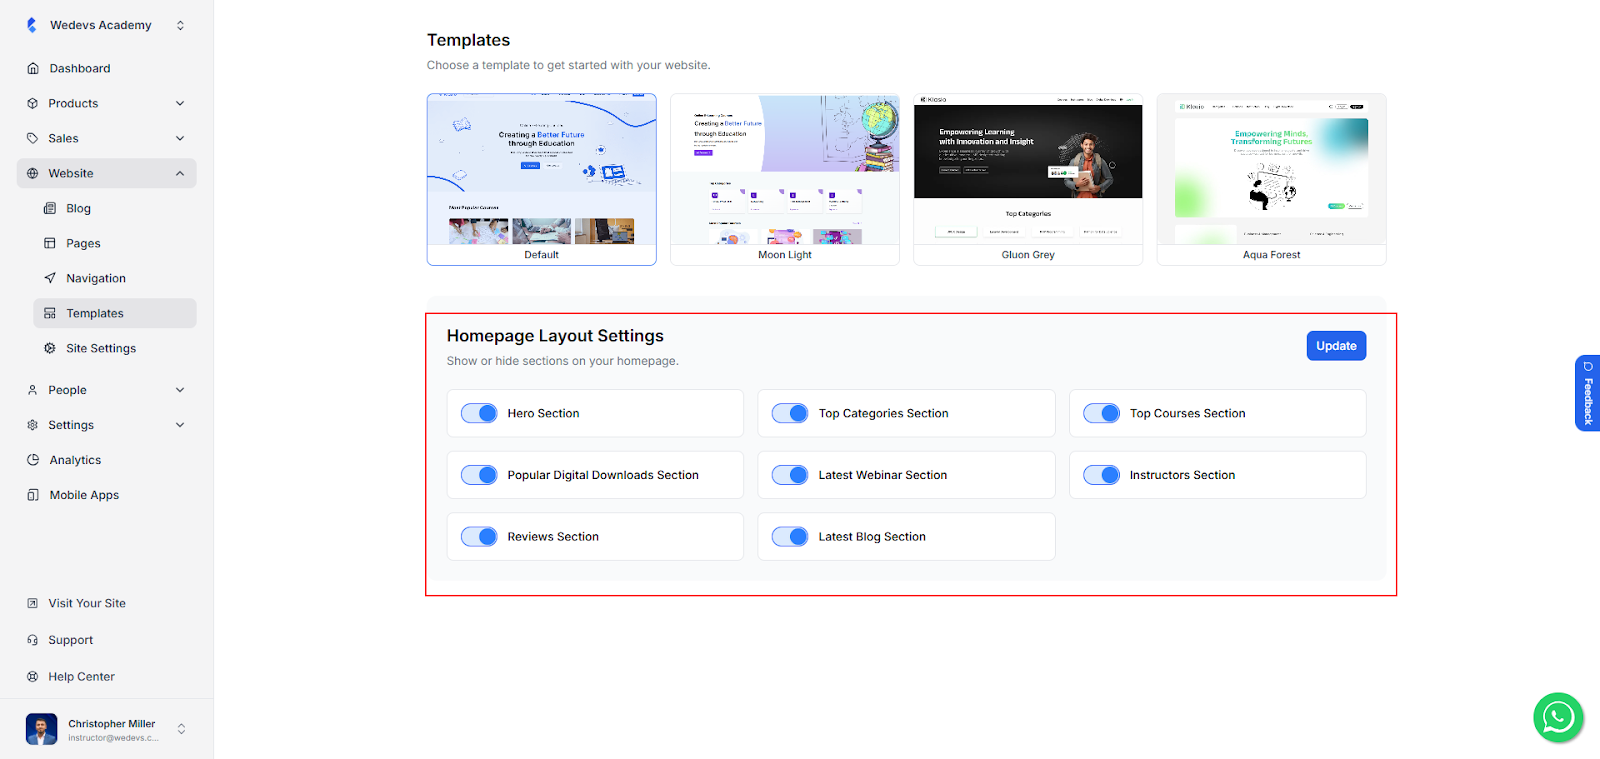Disable the Latest Webinar Section toggle
The width and height of the screenshot is (1600, 759).
coord(790,475)
